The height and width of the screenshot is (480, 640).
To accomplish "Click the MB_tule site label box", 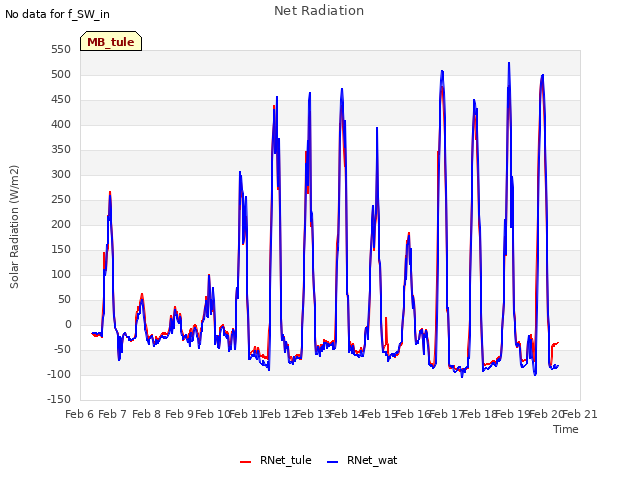I will 111,41.
